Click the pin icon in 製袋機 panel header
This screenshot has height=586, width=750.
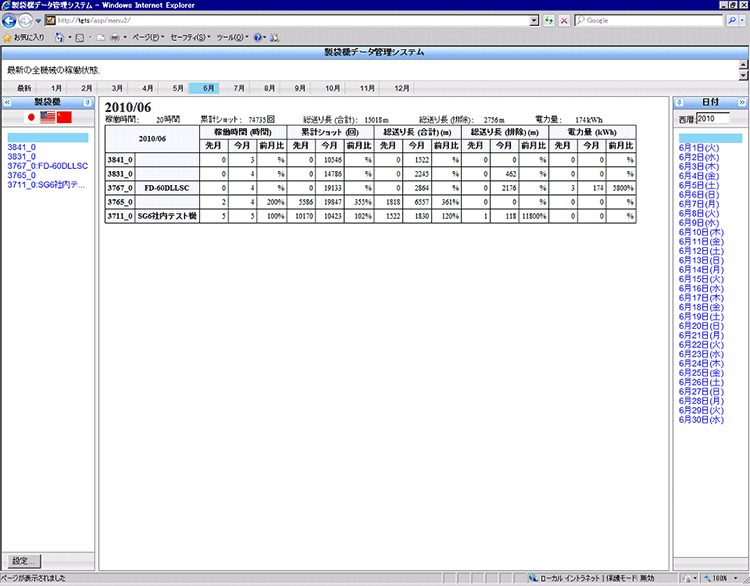click(88, 102)
